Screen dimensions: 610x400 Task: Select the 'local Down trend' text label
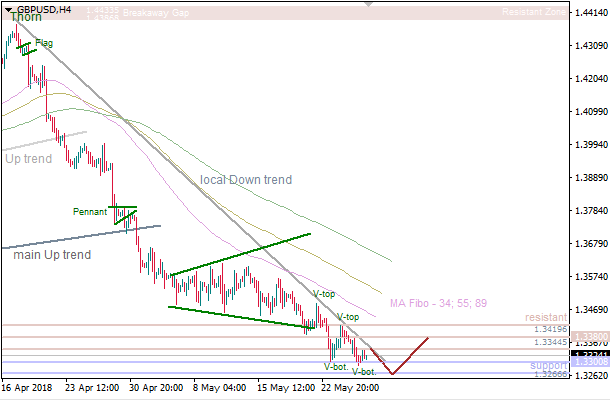click(x=246, y=180)
